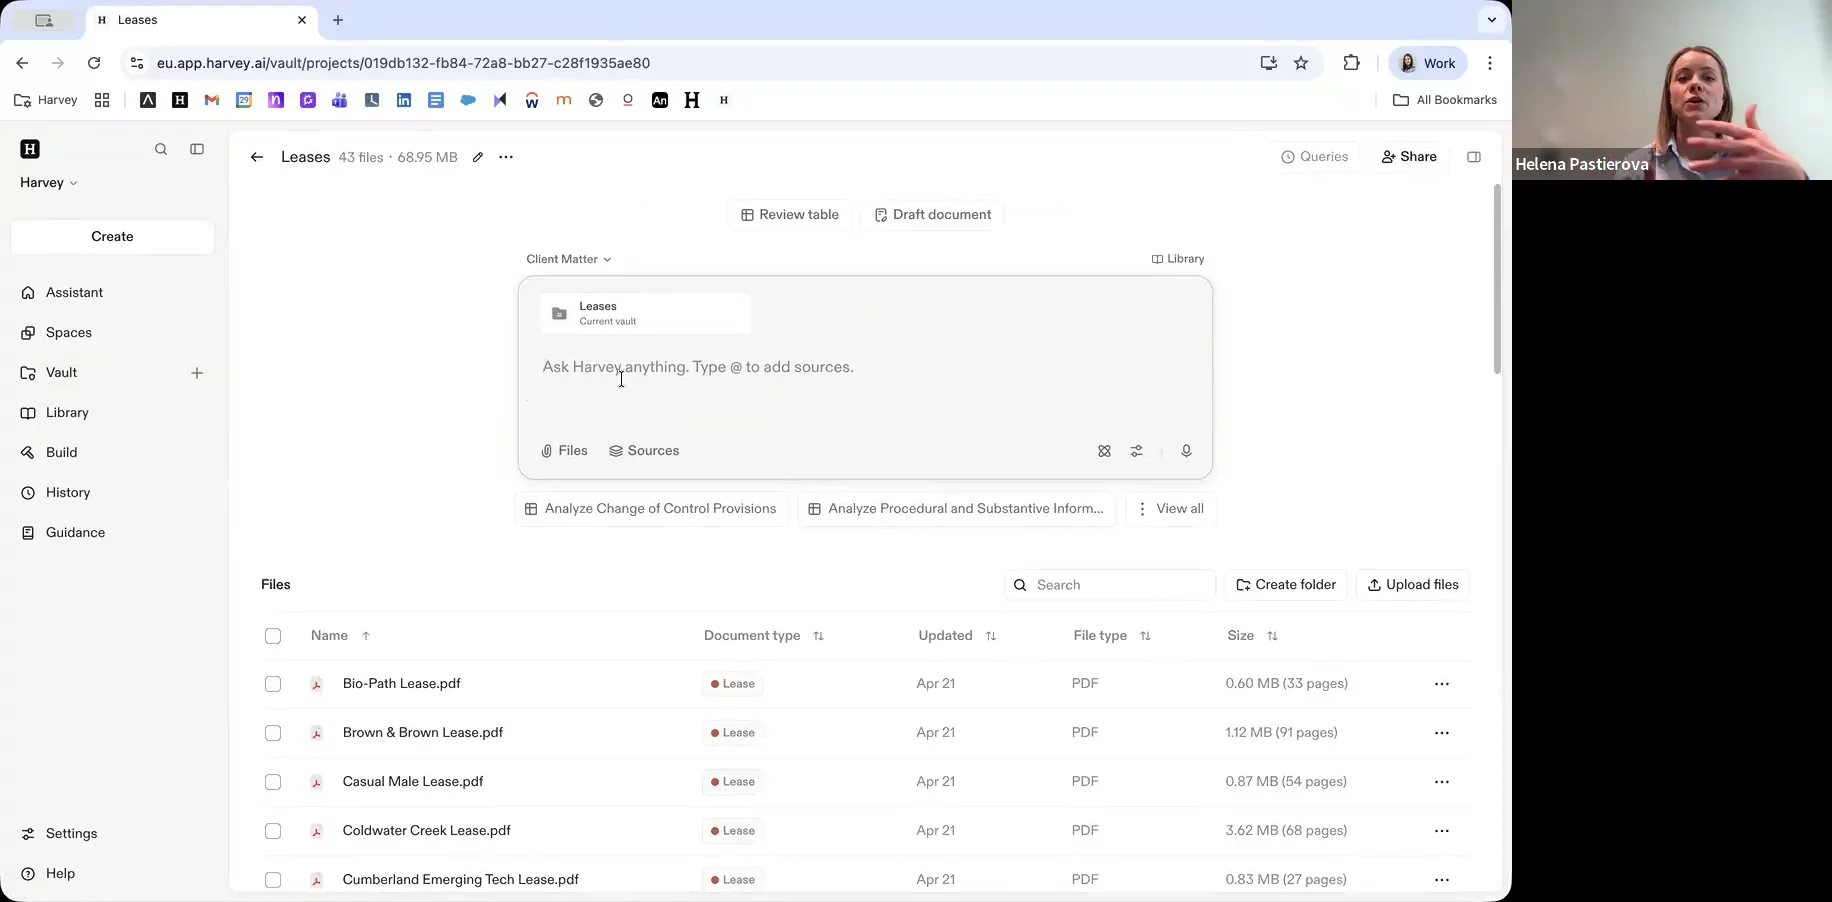The image size is (1832, 902).
Task: Open the Queries button
Action: tap(1315, 157)
